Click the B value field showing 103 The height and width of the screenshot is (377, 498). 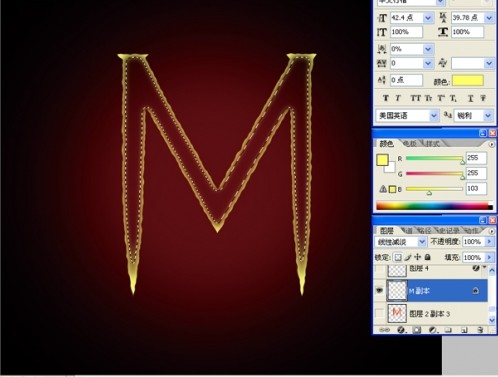pos(476,189)
